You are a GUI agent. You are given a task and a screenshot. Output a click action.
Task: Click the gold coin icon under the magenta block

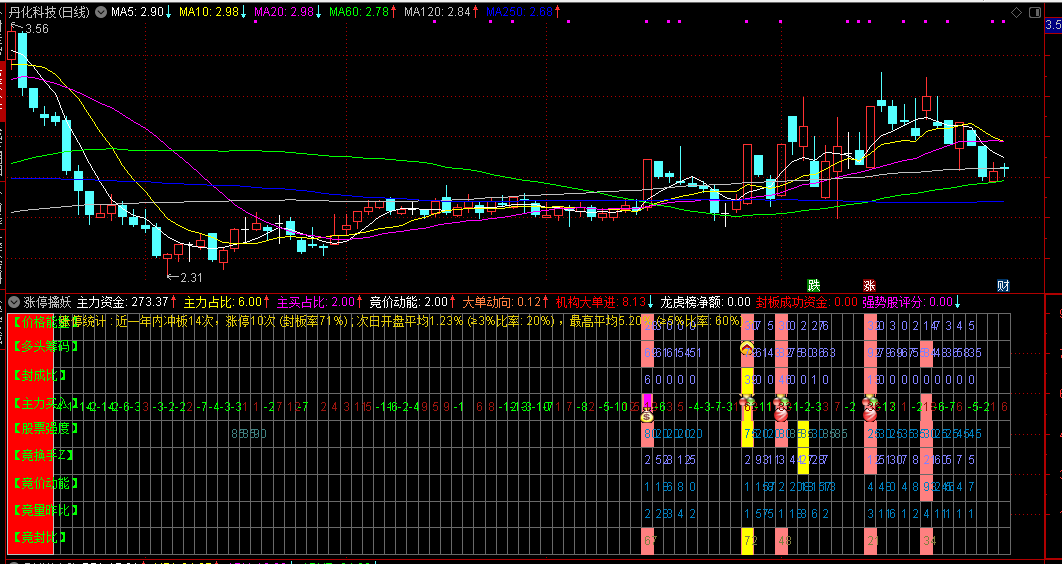646,416
